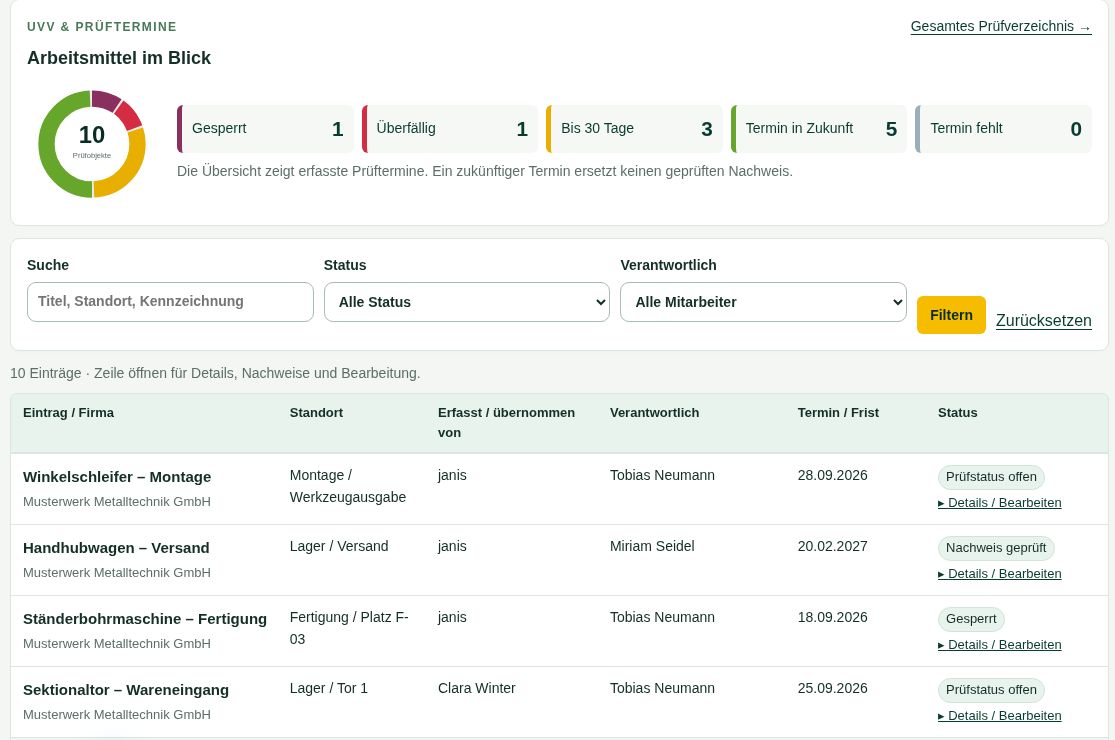Image resolution: width=1115 pixels, height=740 pixels.
Task: Click the Termin / Frist column header
Action: (x=838, y=413)
